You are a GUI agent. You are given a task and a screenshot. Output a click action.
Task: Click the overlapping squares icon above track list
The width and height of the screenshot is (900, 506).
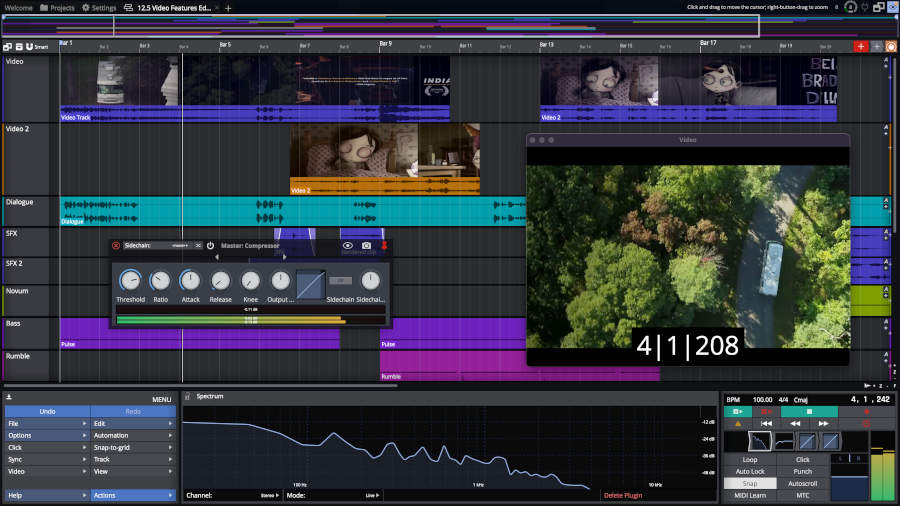click(x=7, y=46)
